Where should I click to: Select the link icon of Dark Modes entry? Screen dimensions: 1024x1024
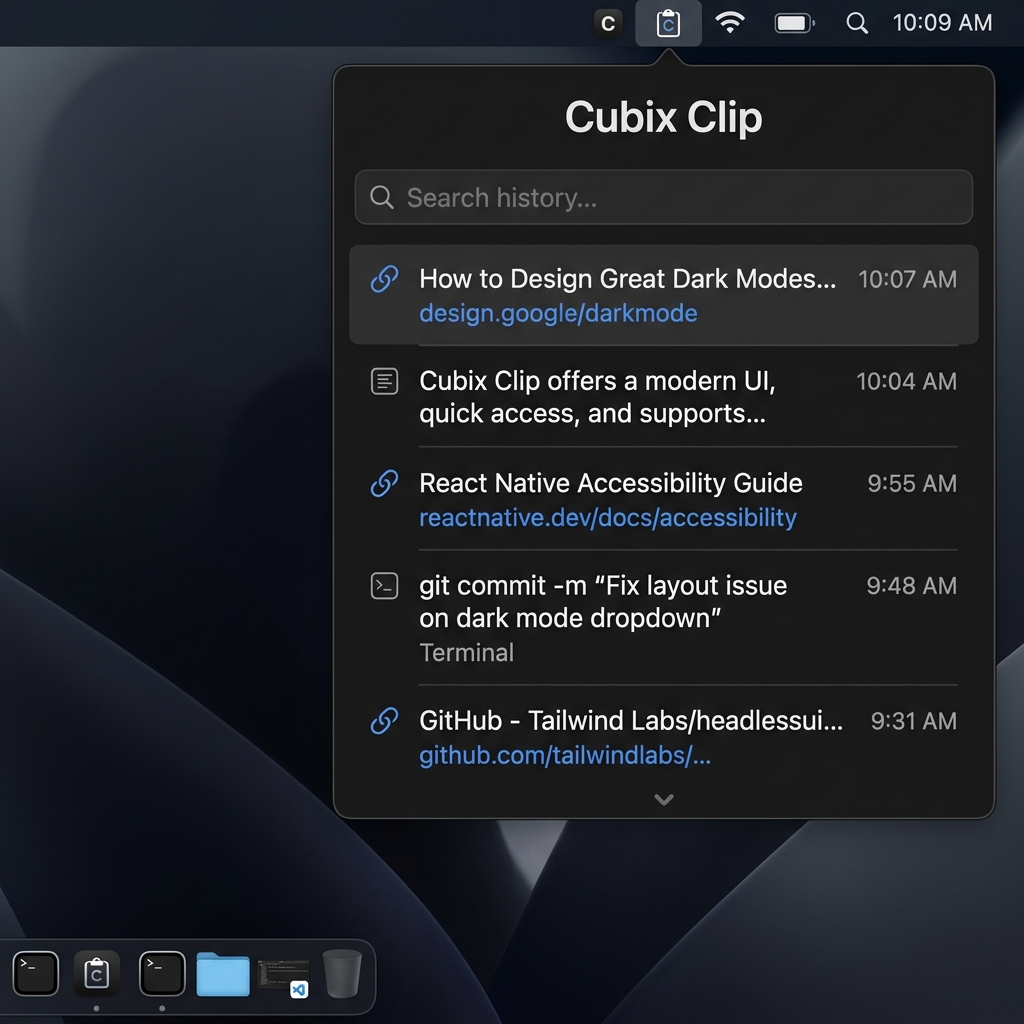coord(384,279)
